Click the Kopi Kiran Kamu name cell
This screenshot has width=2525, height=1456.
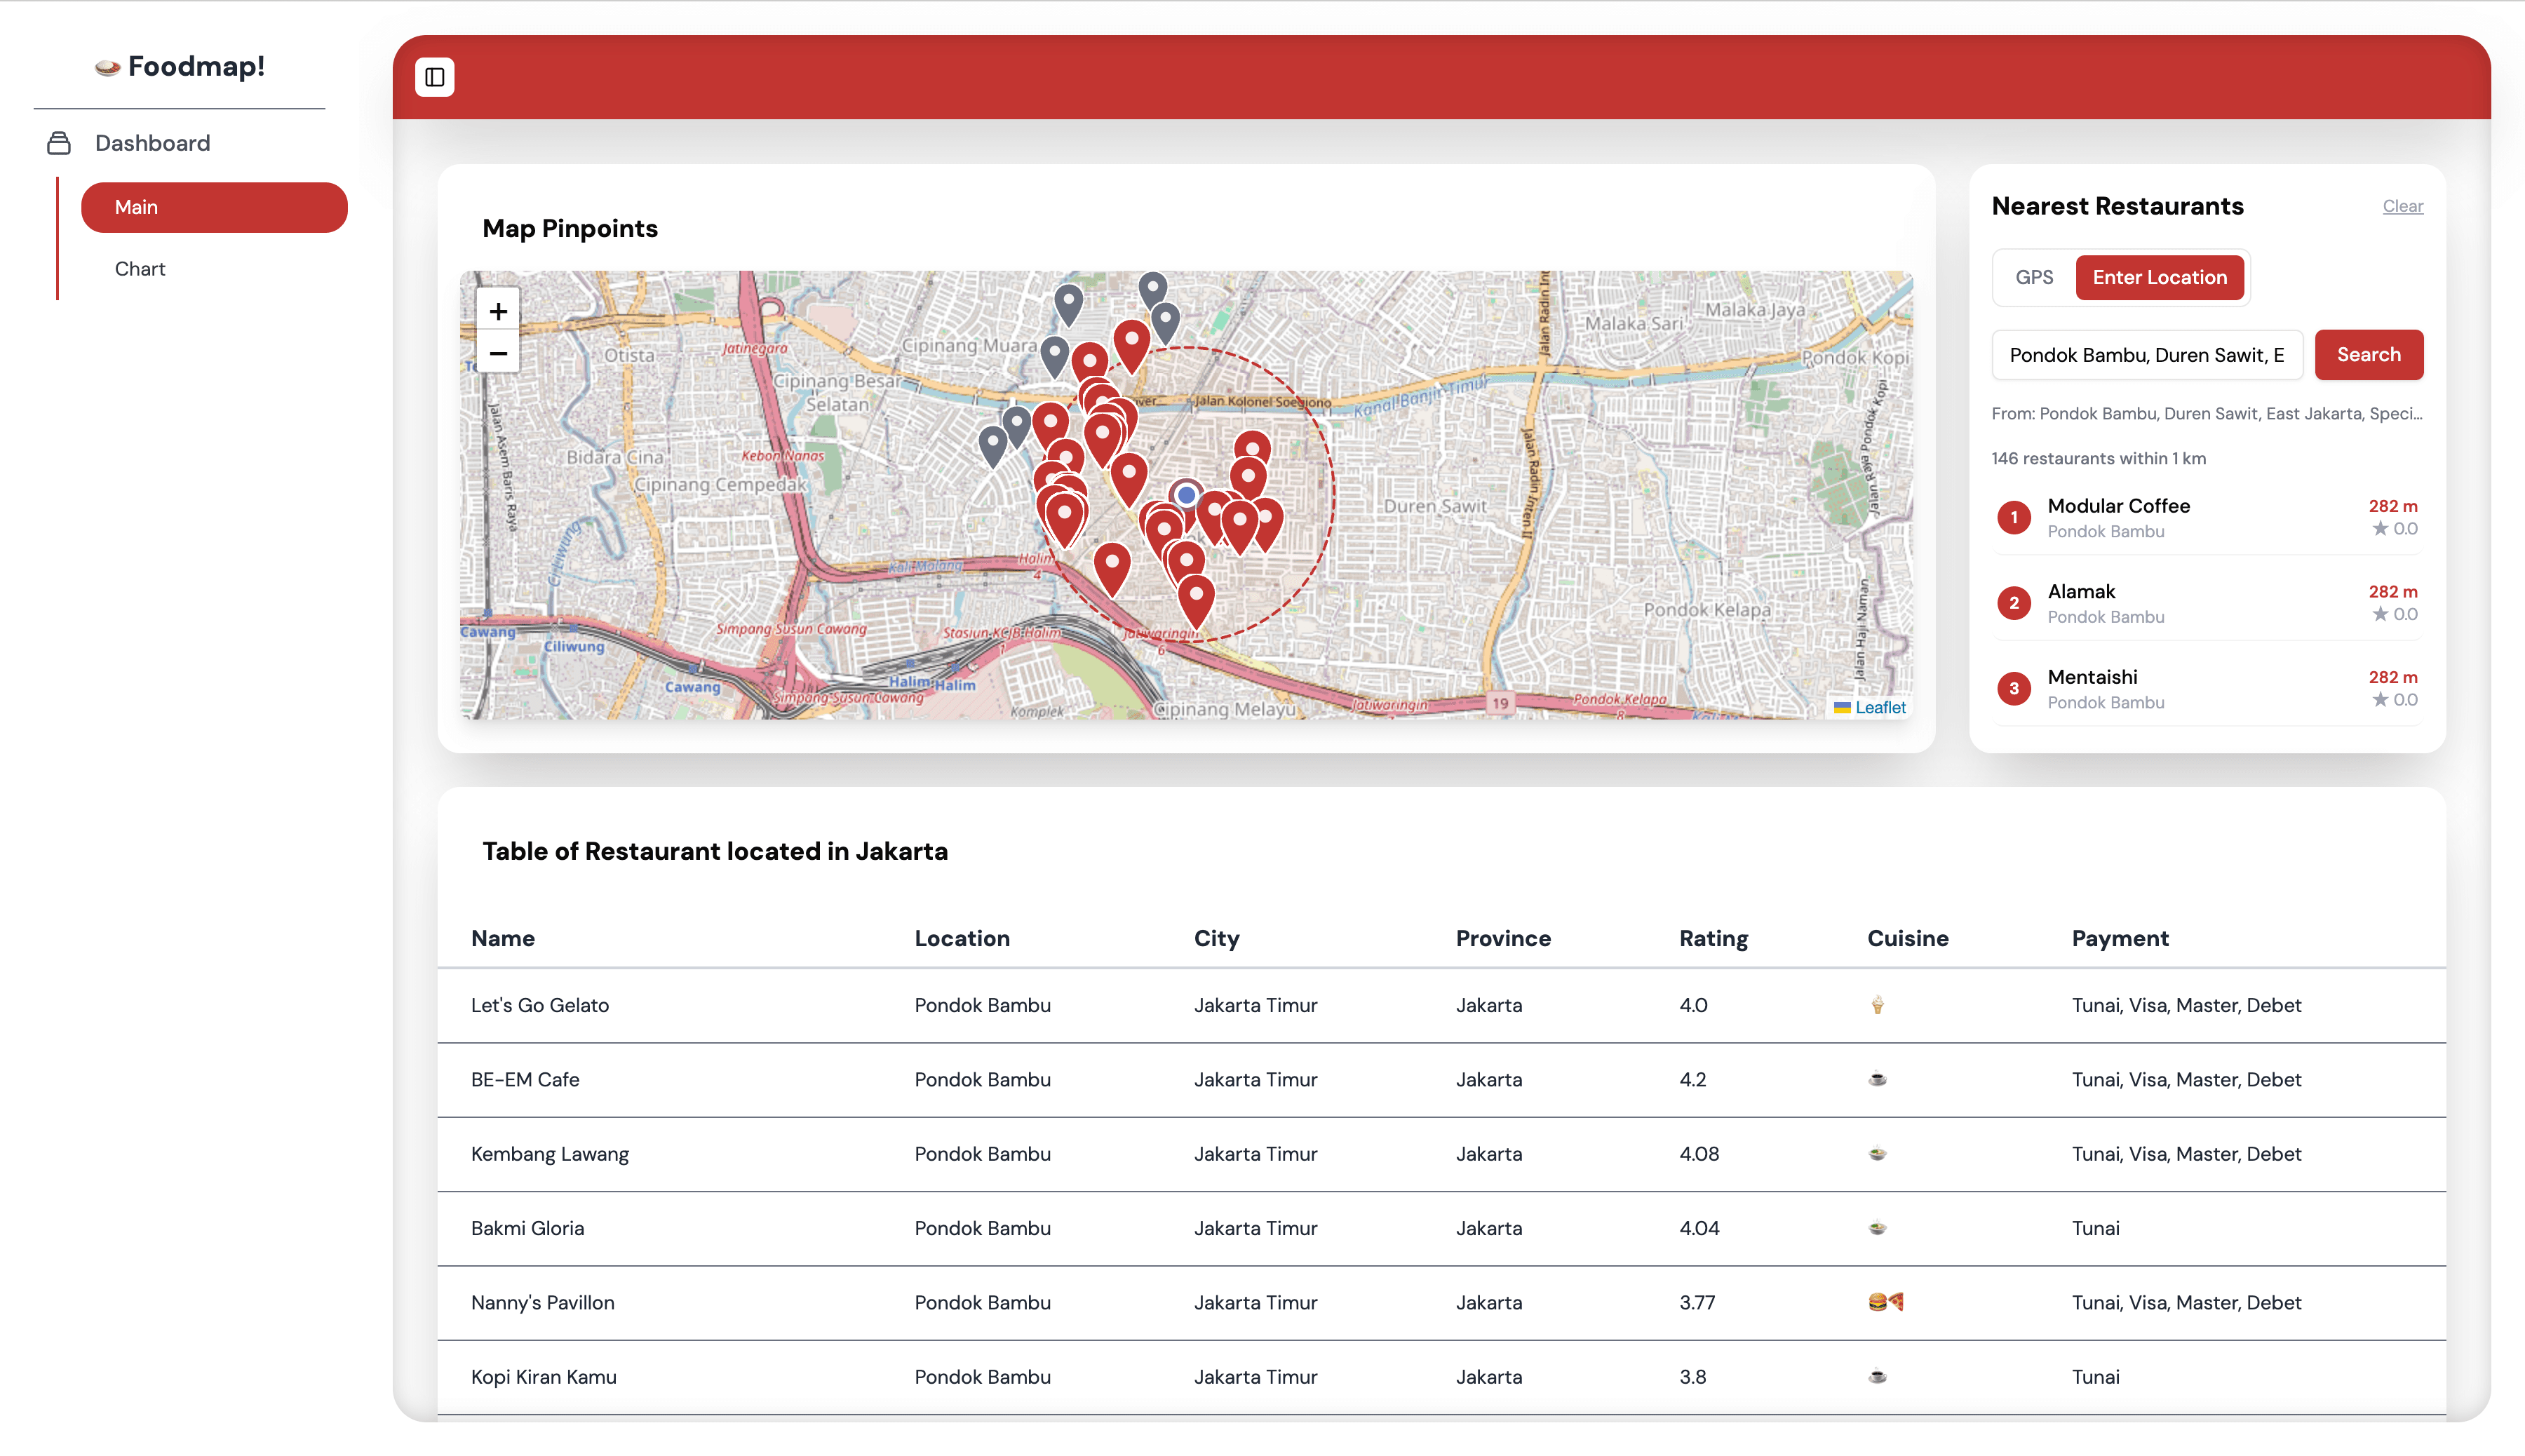point(544,1377)
